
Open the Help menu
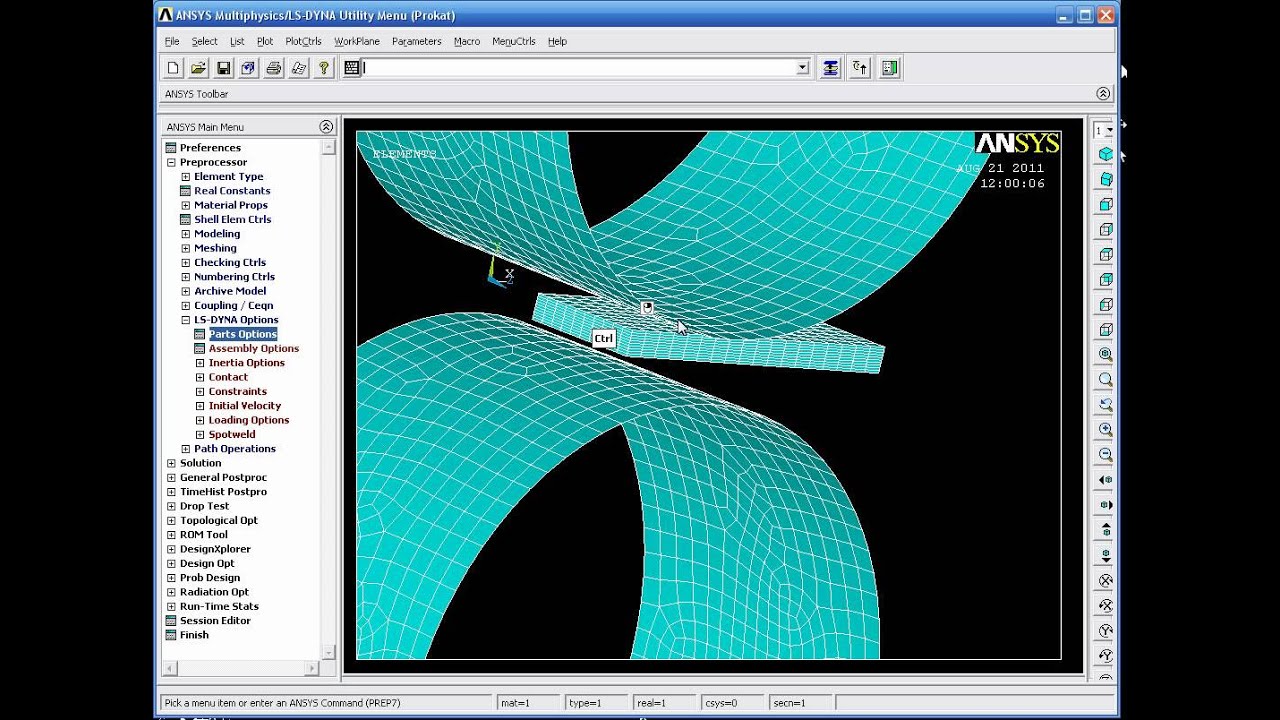(x=557, y=41)
